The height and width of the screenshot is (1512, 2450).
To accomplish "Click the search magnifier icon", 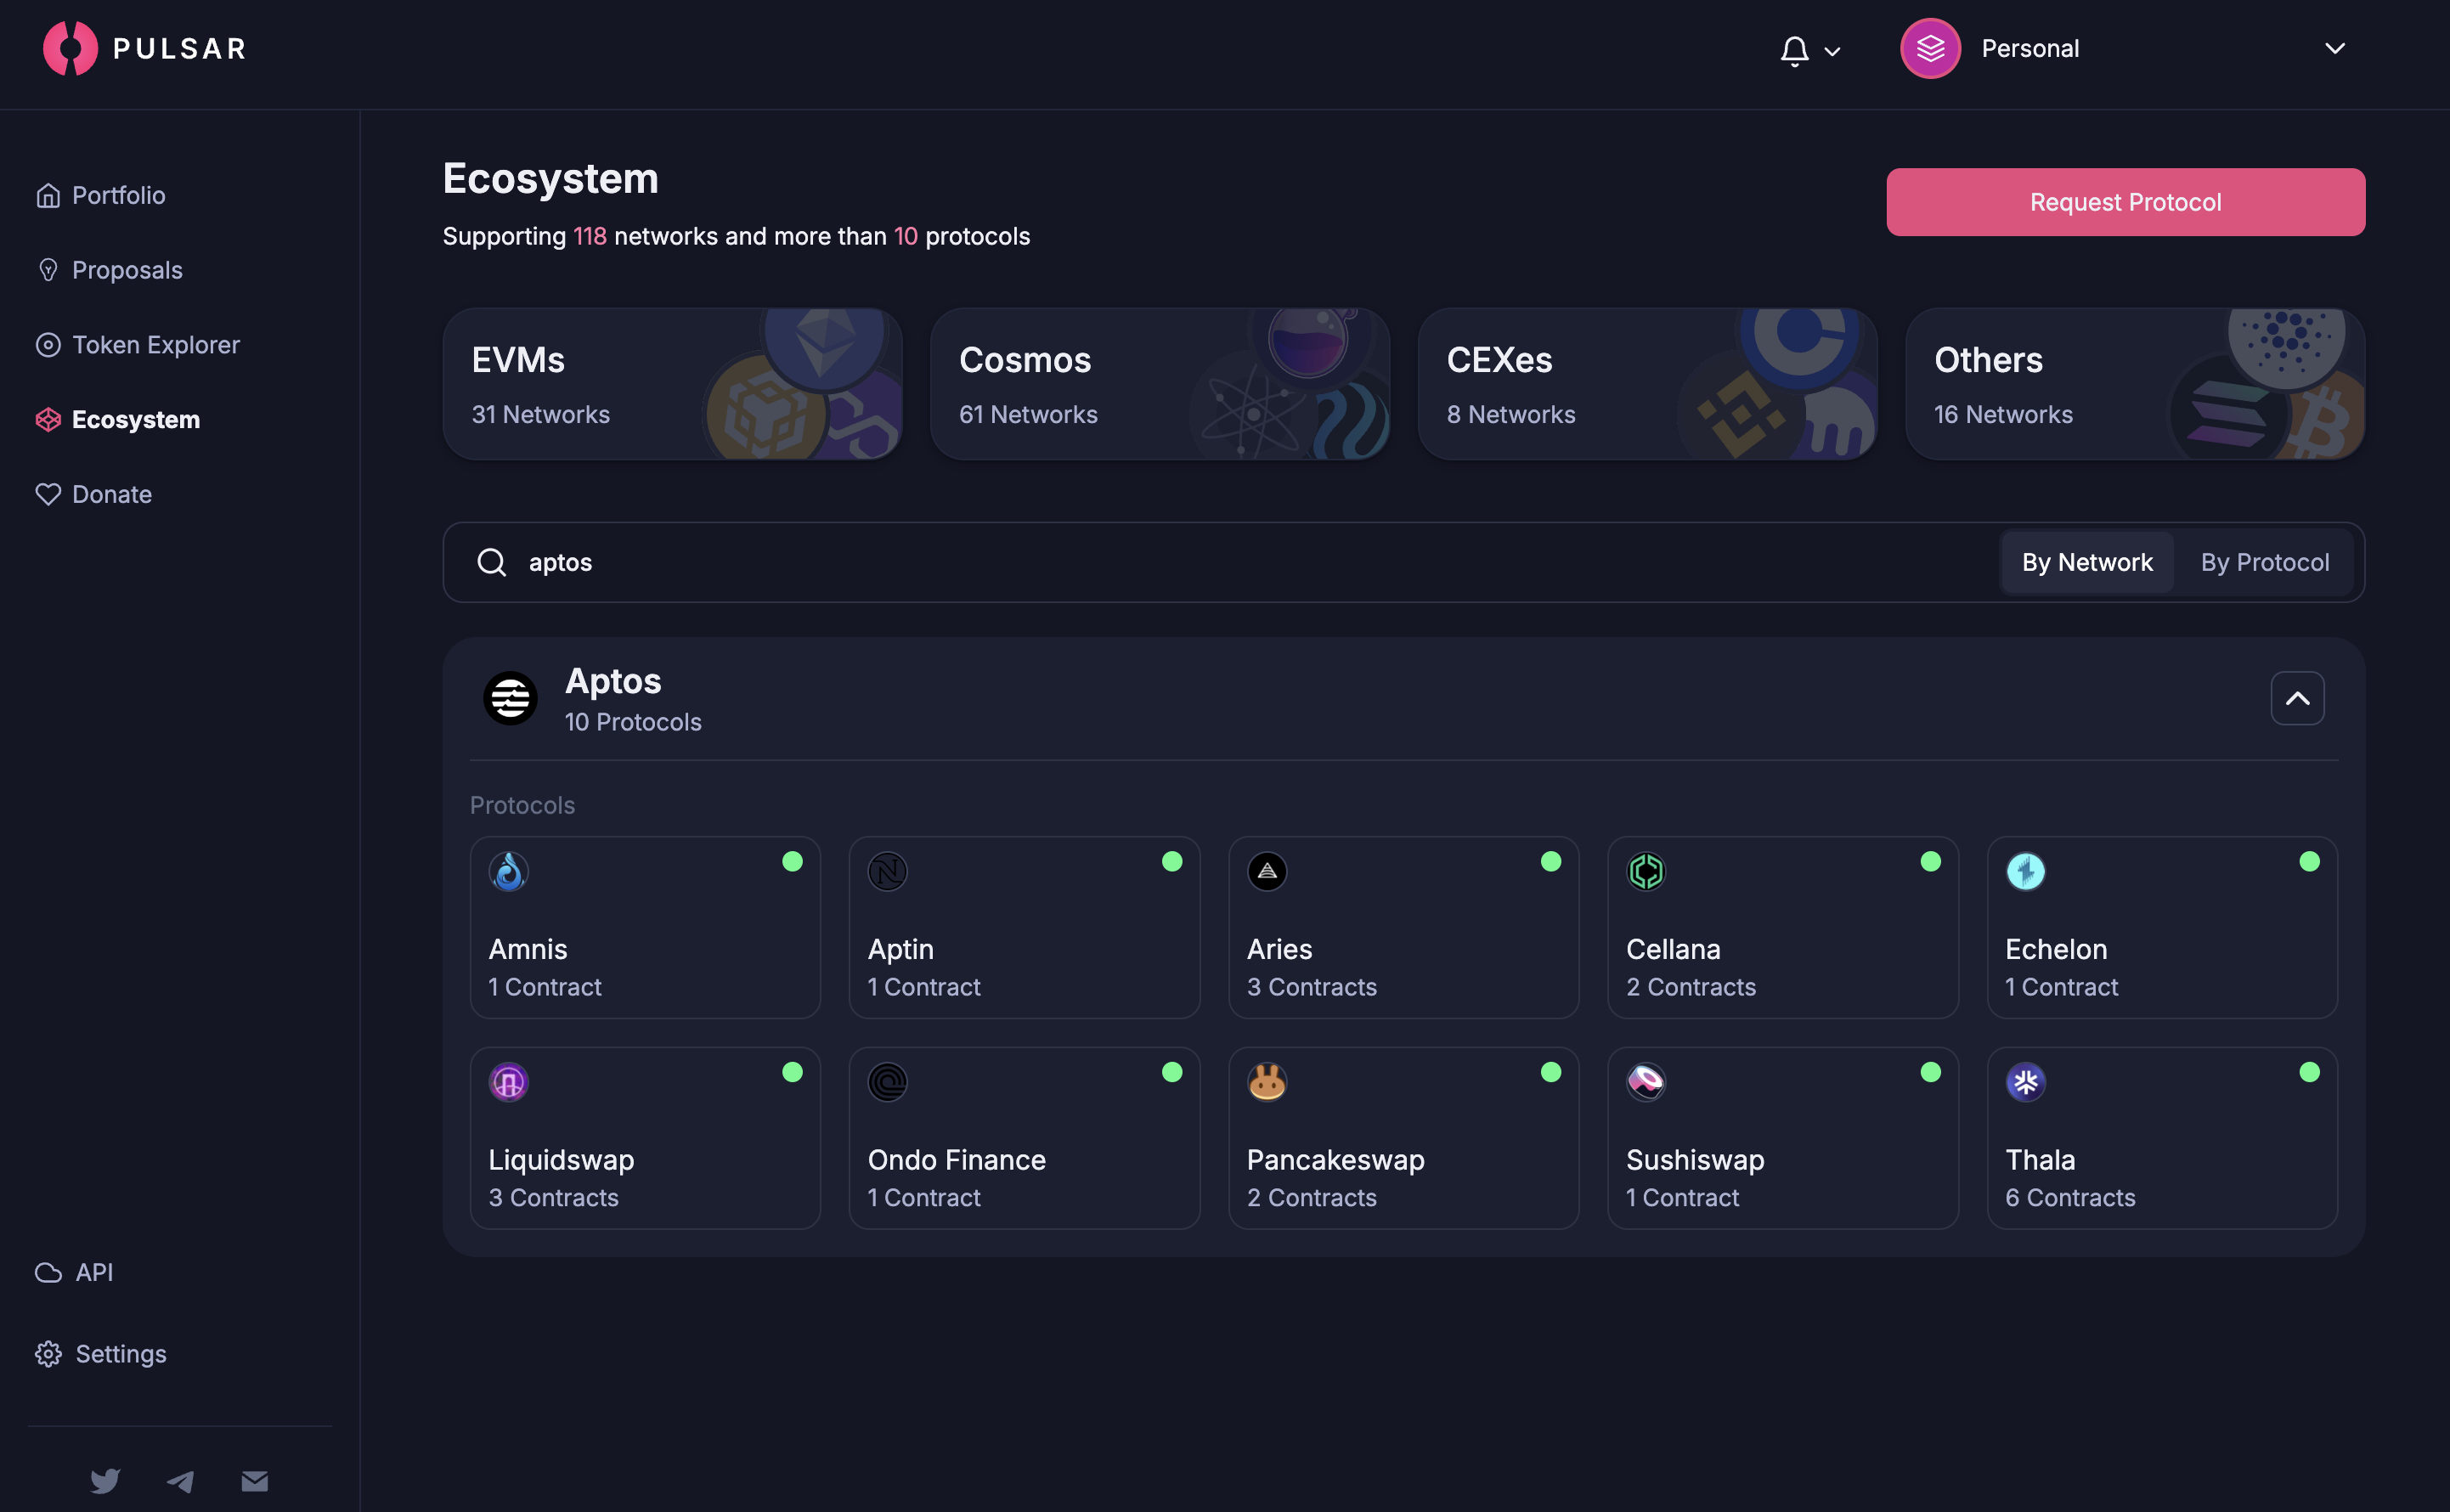I will point(491,562).
